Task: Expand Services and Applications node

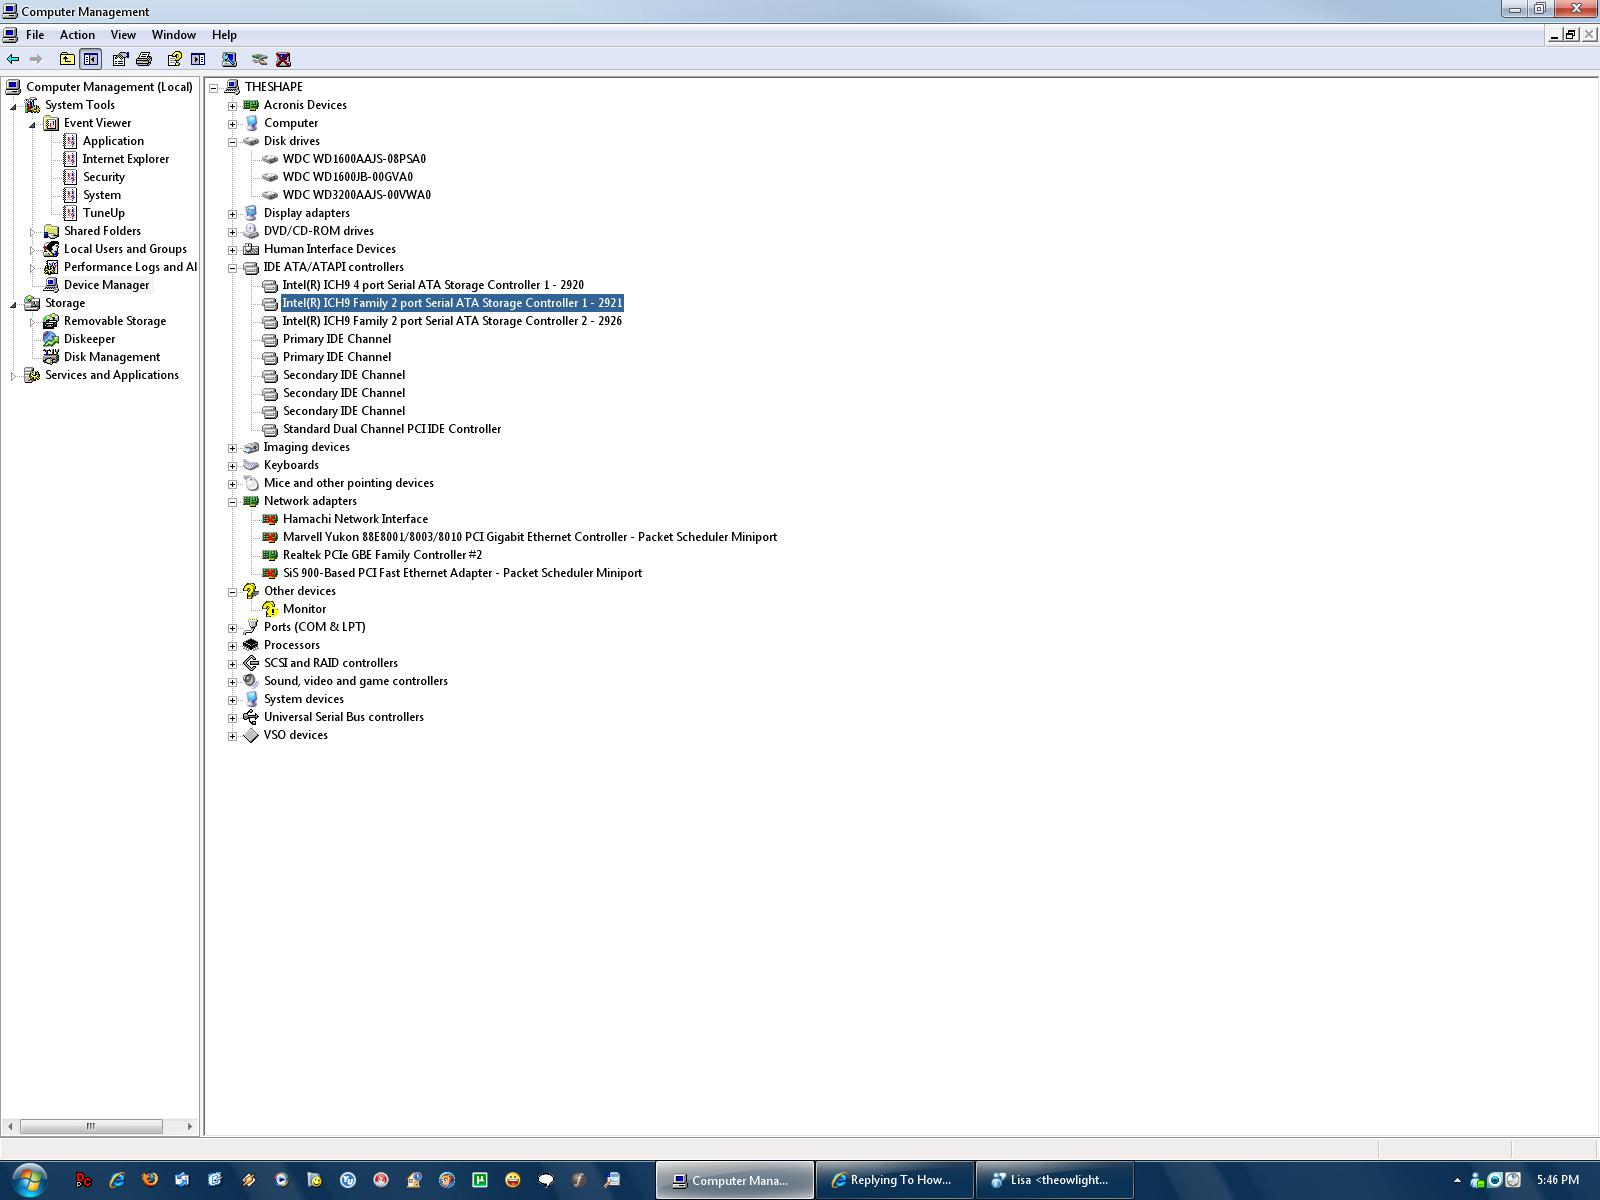Action: coord(13,376)
